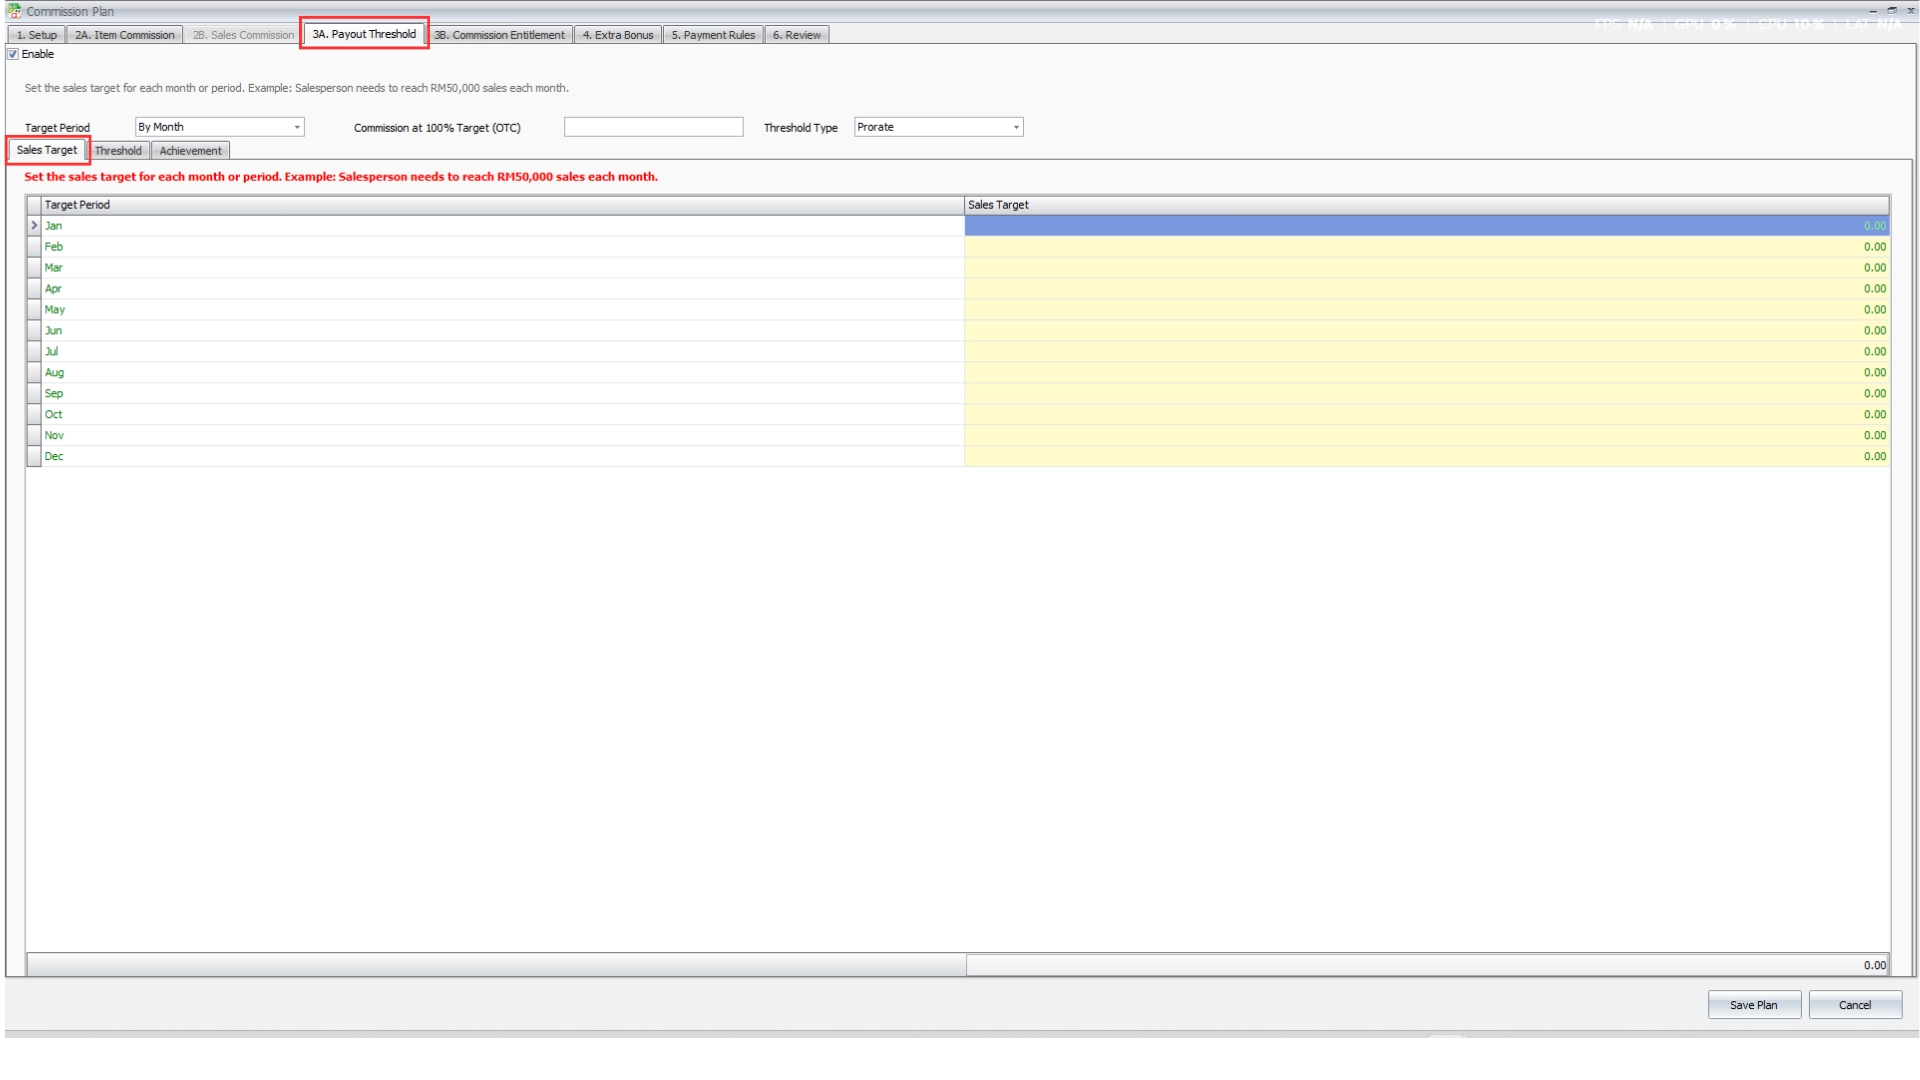The image size is (1920, 1080).
Task: Open the 6. Review tab
Action: [x=797, y=35]
